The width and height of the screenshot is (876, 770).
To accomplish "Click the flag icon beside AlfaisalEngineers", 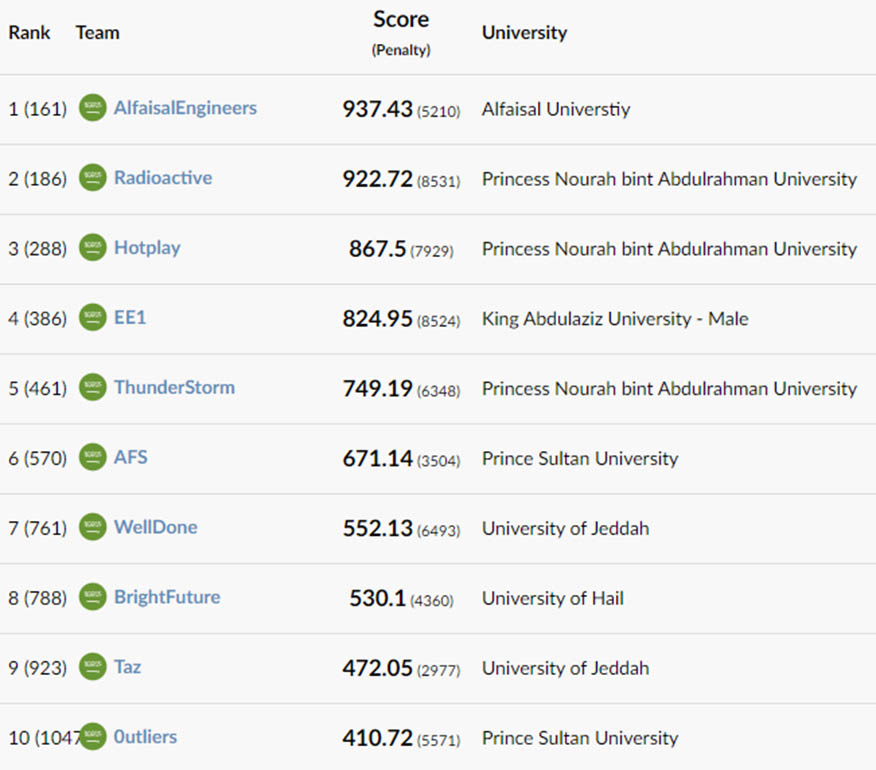I will pyautogui.click(x=92, y=107).
